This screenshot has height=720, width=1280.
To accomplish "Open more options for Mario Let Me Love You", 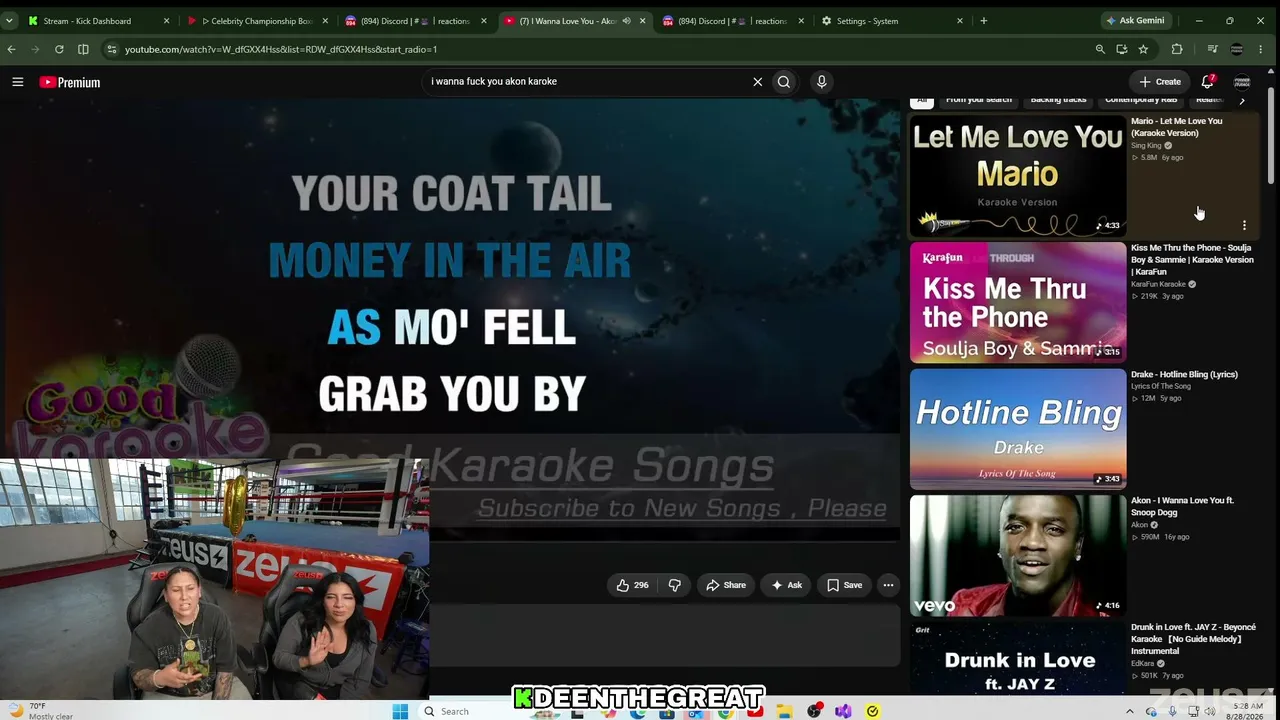I will [x=1244, y=226].
